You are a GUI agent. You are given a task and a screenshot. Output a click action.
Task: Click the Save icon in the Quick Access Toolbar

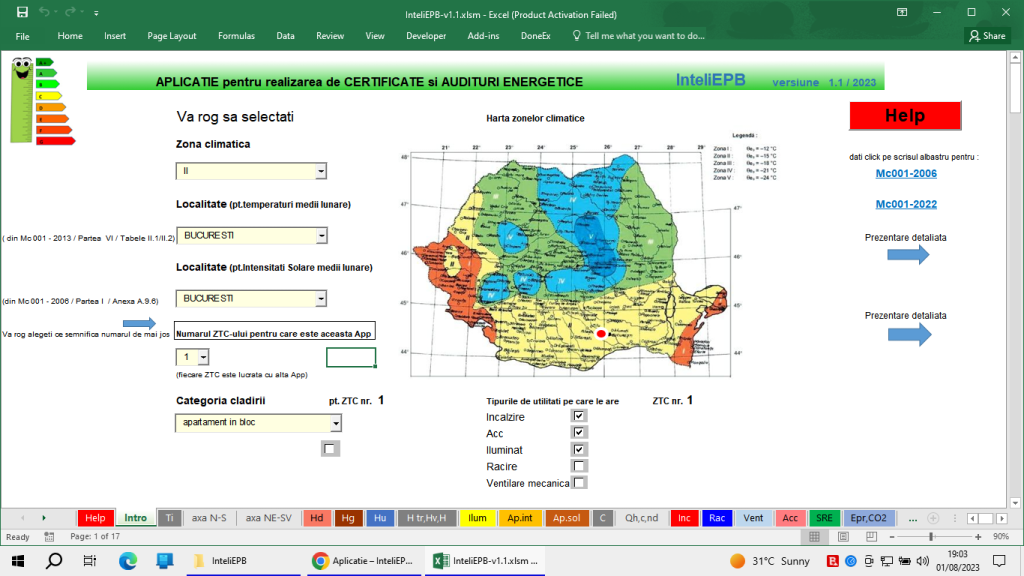(20, 13)
